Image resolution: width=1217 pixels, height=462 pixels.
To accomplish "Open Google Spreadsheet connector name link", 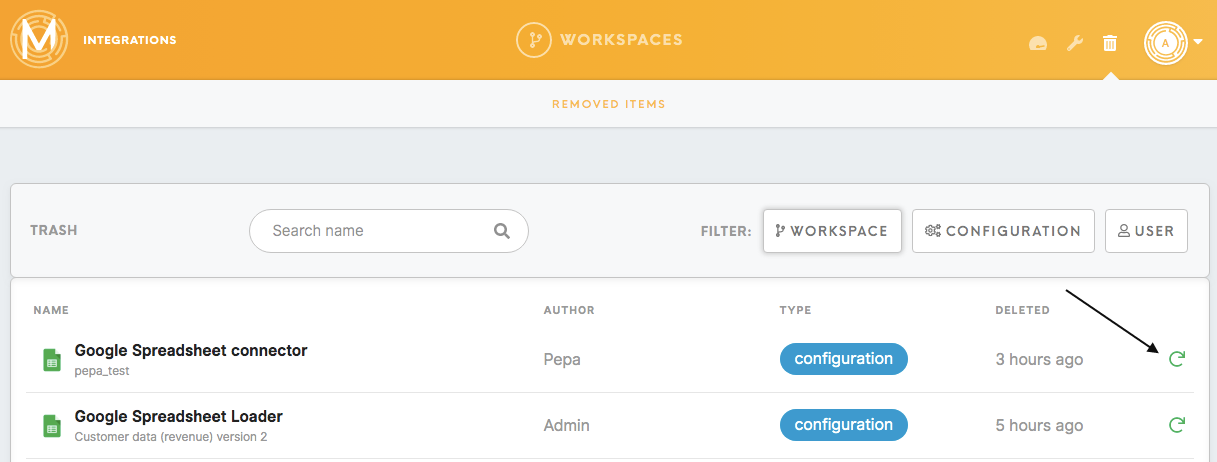I will click(191, 351).
